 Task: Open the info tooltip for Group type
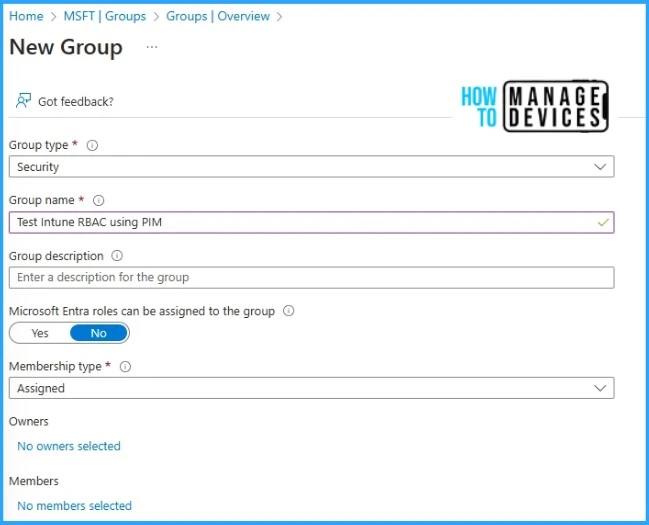(x=92, y=145)
